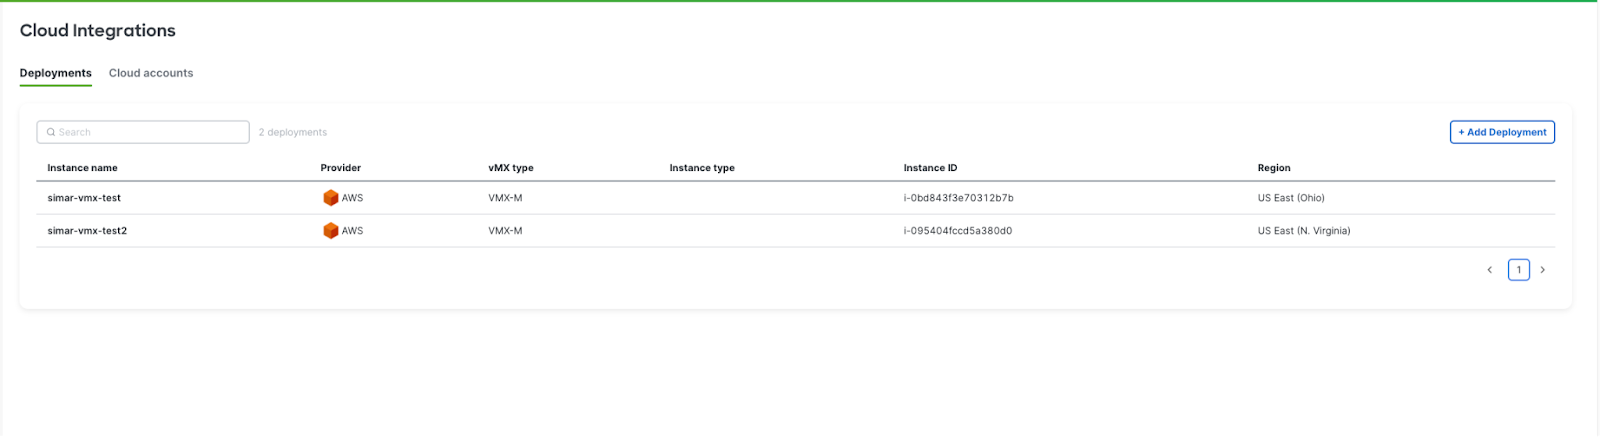Select page 1 in pagination
Viewport: 1600px width, 437px height.
(x=1519, y=270)
